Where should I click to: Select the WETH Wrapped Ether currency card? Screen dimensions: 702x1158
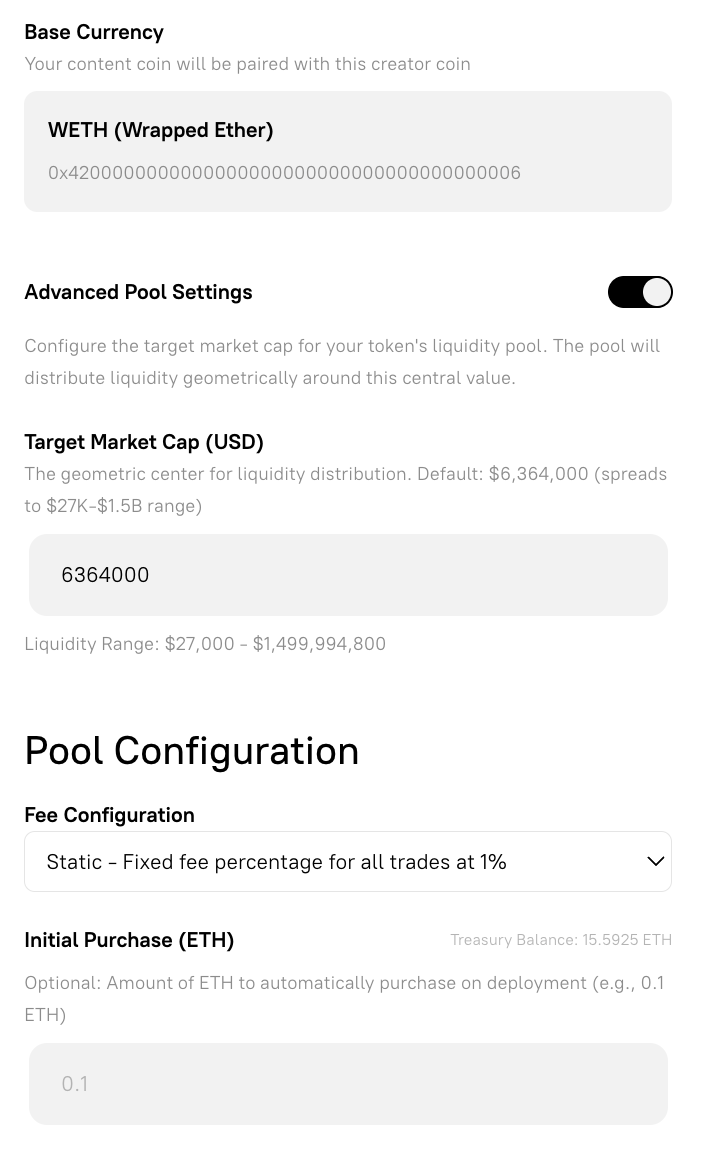click(x=348, y=151)
